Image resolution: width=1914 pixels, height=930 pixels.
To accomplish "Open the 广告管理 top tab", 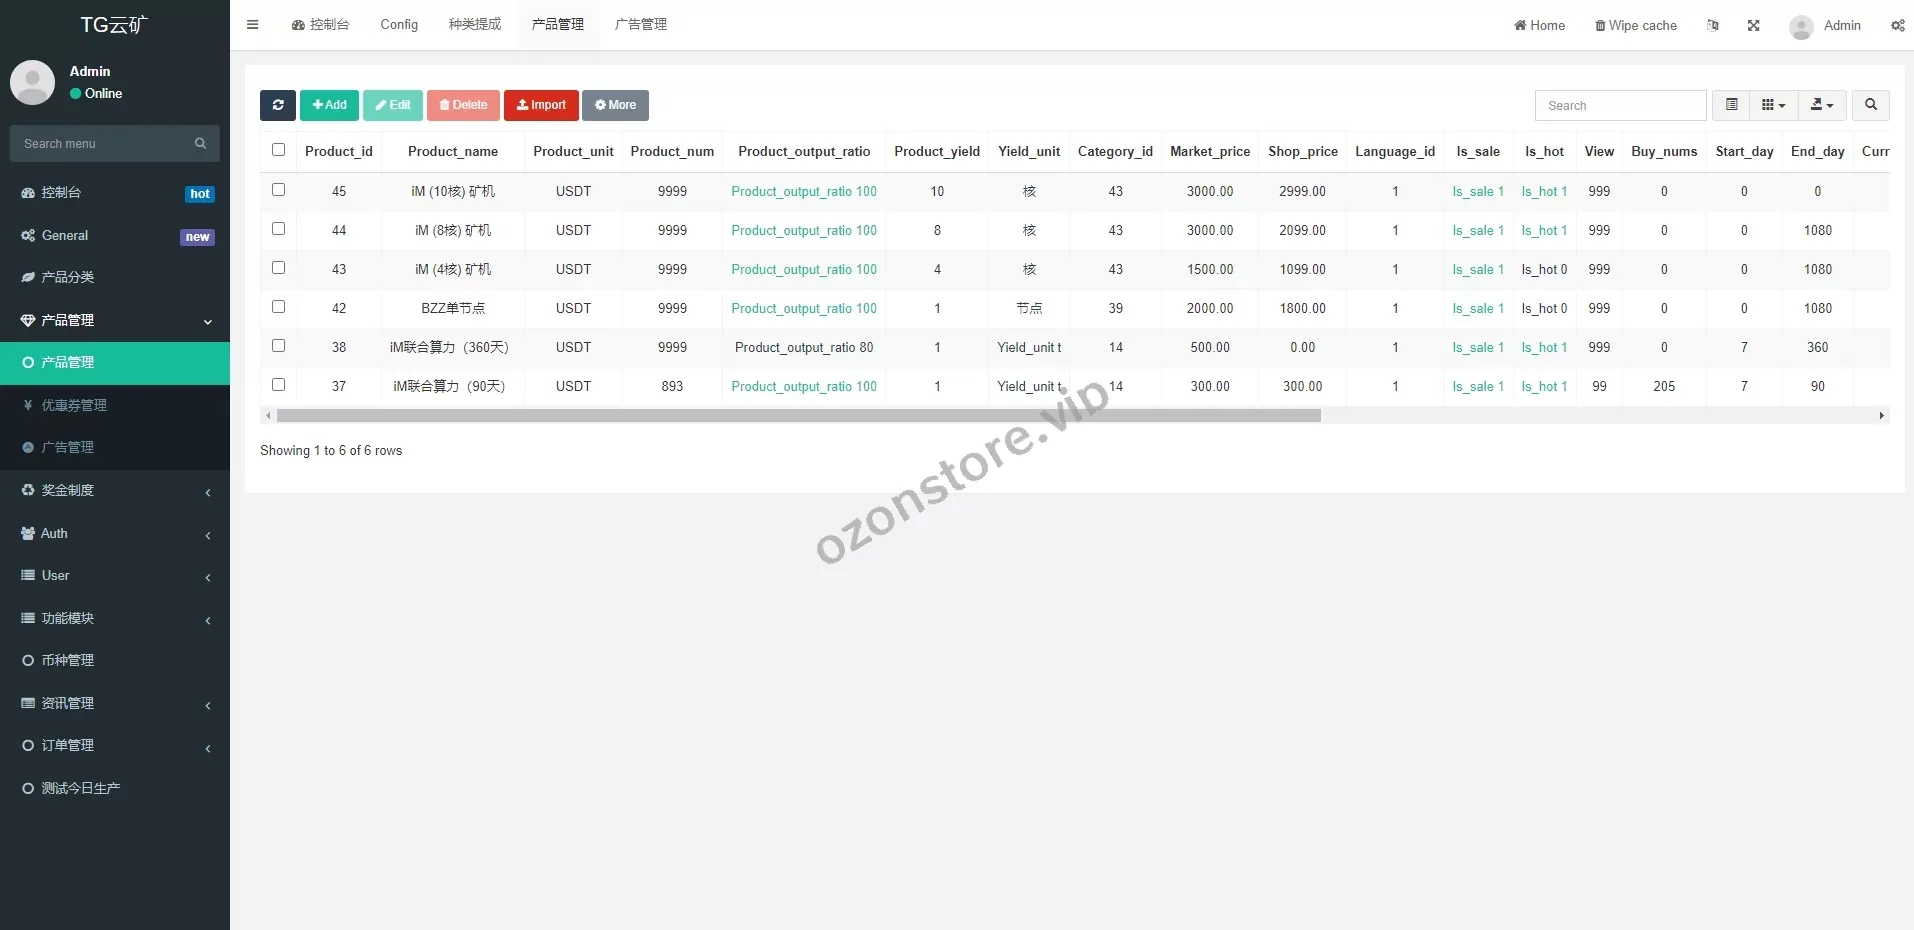I will point(640,25).
